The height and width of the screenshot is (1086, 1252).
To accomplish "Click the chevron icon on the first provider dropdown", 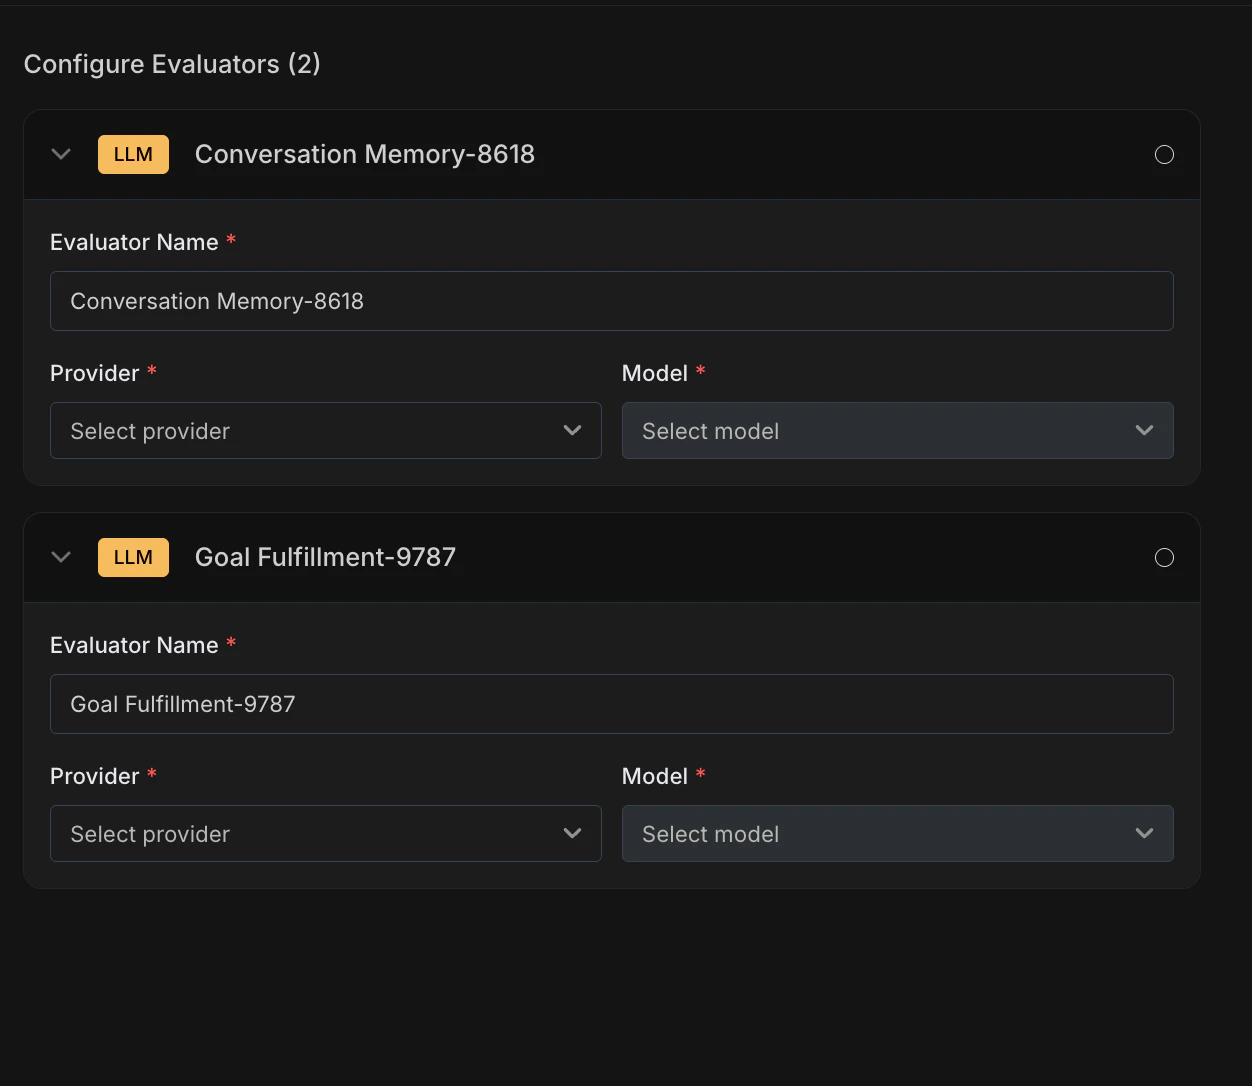I will click(x=572, y=430).
